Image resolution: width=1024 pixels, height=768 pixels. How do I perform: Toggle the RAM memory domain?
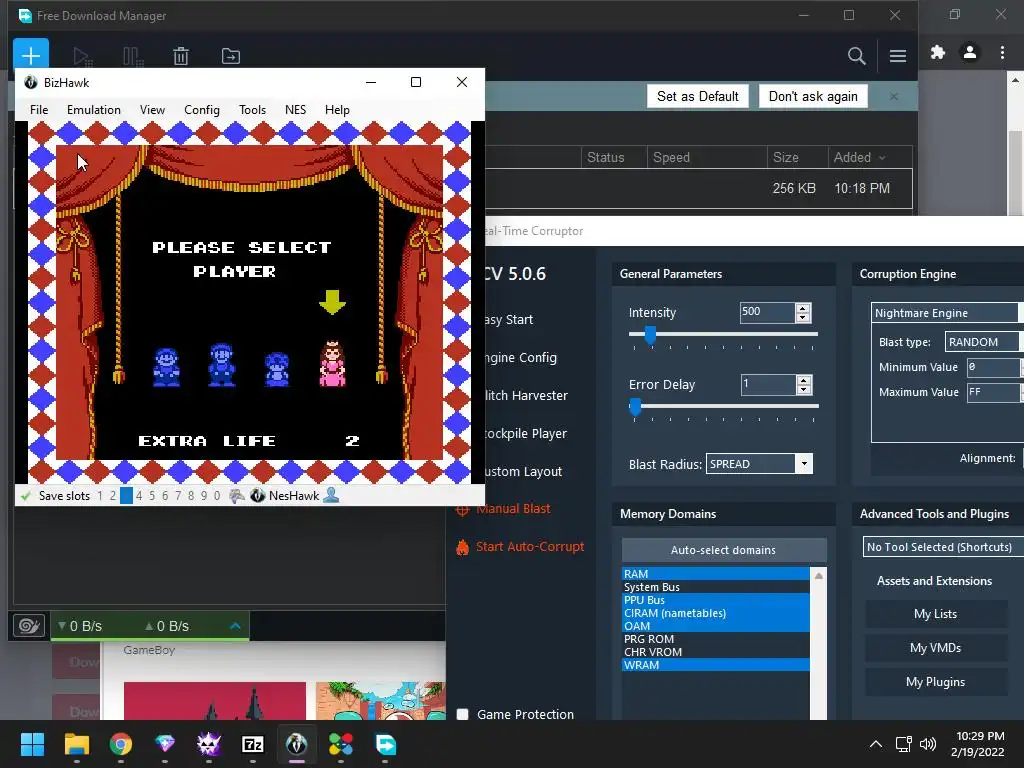pos(716,573)
